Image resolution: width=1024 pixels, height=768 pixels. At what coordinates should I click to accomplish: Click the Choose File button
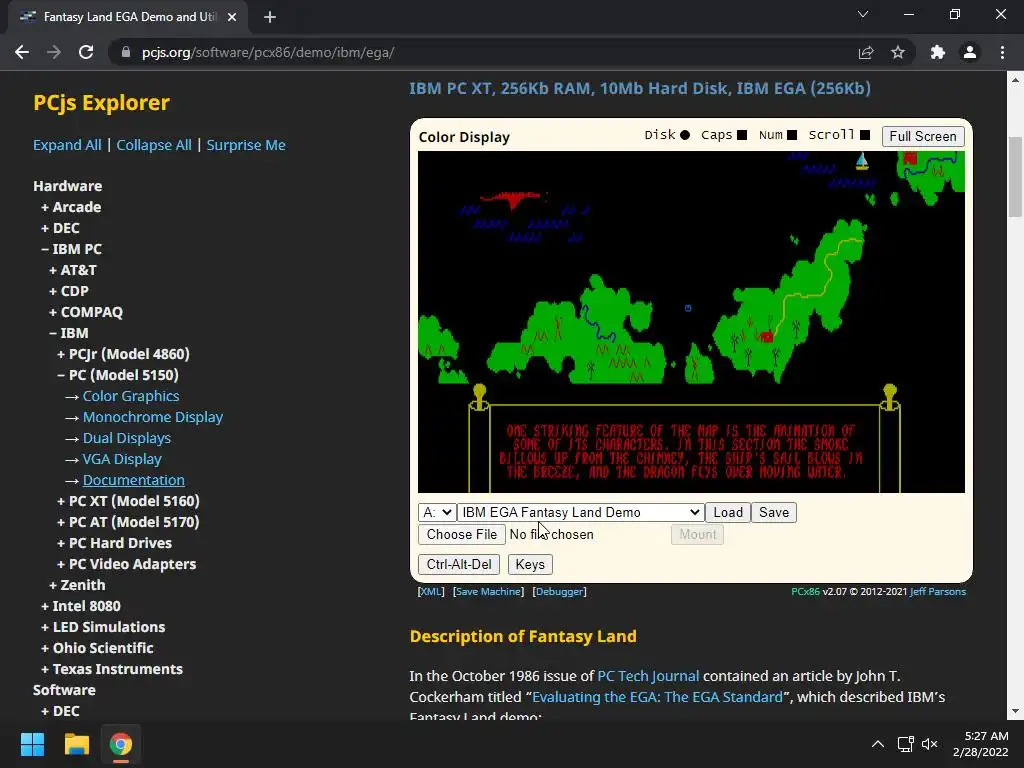click(462, 534)
